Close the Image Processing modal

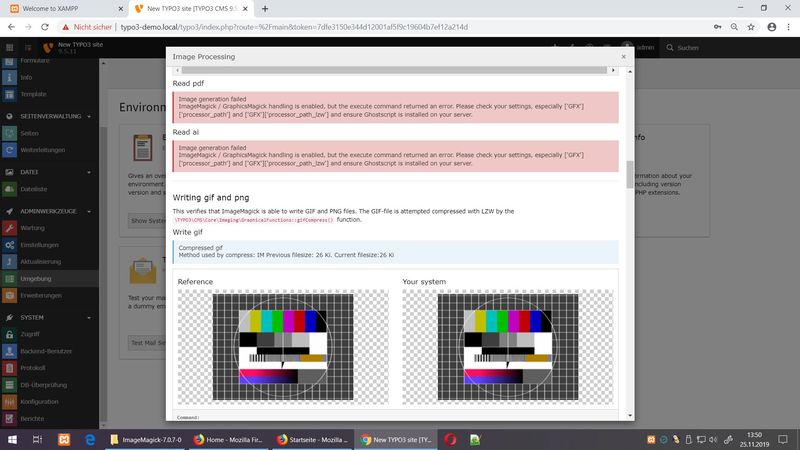[x=623, y=57]
